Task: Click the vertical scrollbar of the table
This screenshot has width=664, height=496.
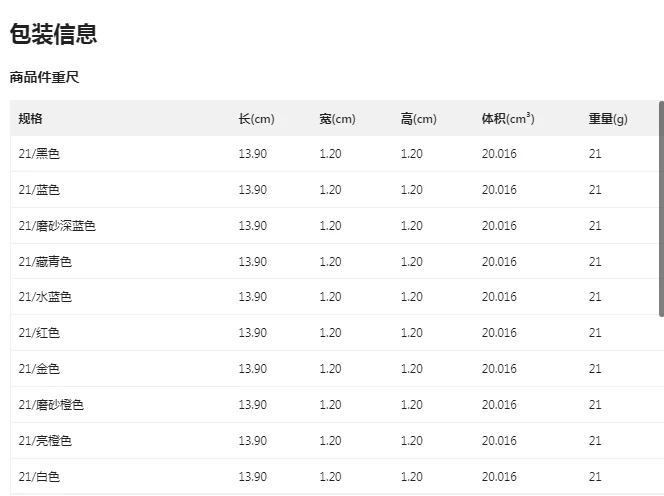Action: click(x=661, y=208)
